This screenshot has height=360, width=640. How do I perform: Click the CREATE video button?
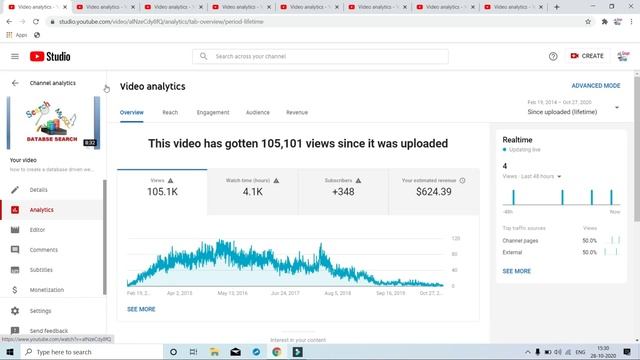click(587, 56)
